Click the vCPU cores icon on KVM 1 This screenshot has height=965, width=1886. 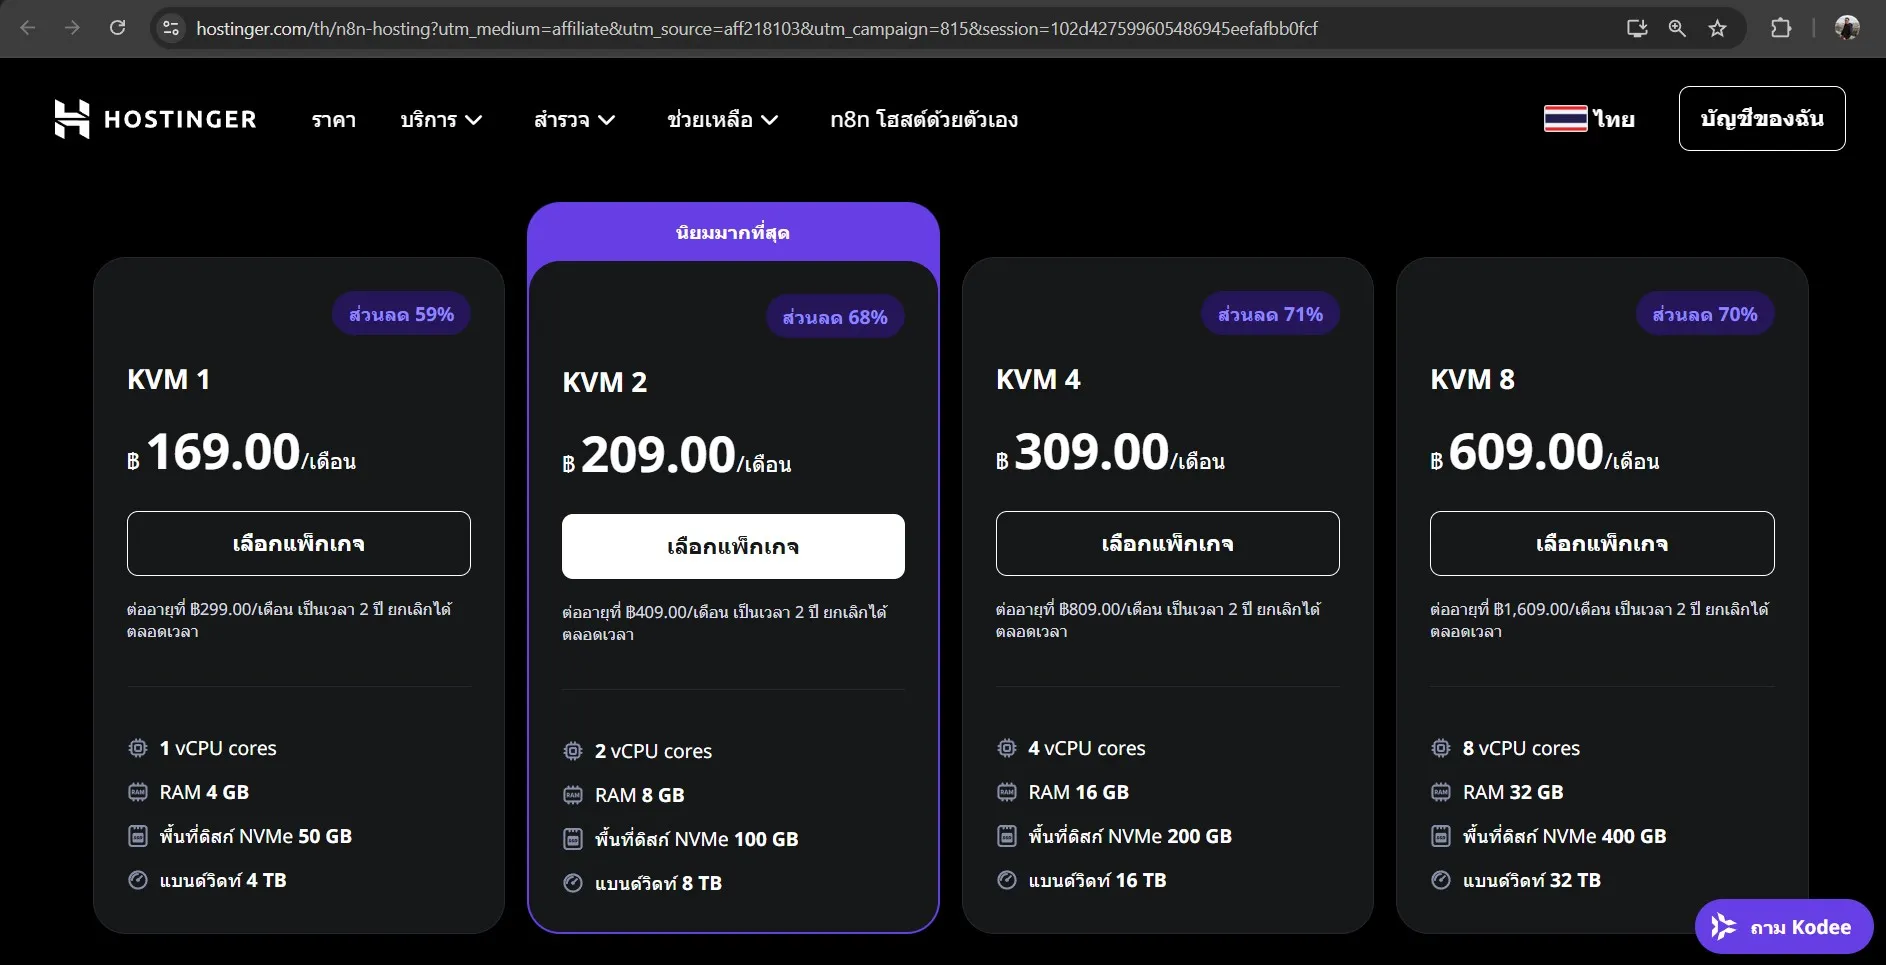pyautogui.click(x=137, y=748)
